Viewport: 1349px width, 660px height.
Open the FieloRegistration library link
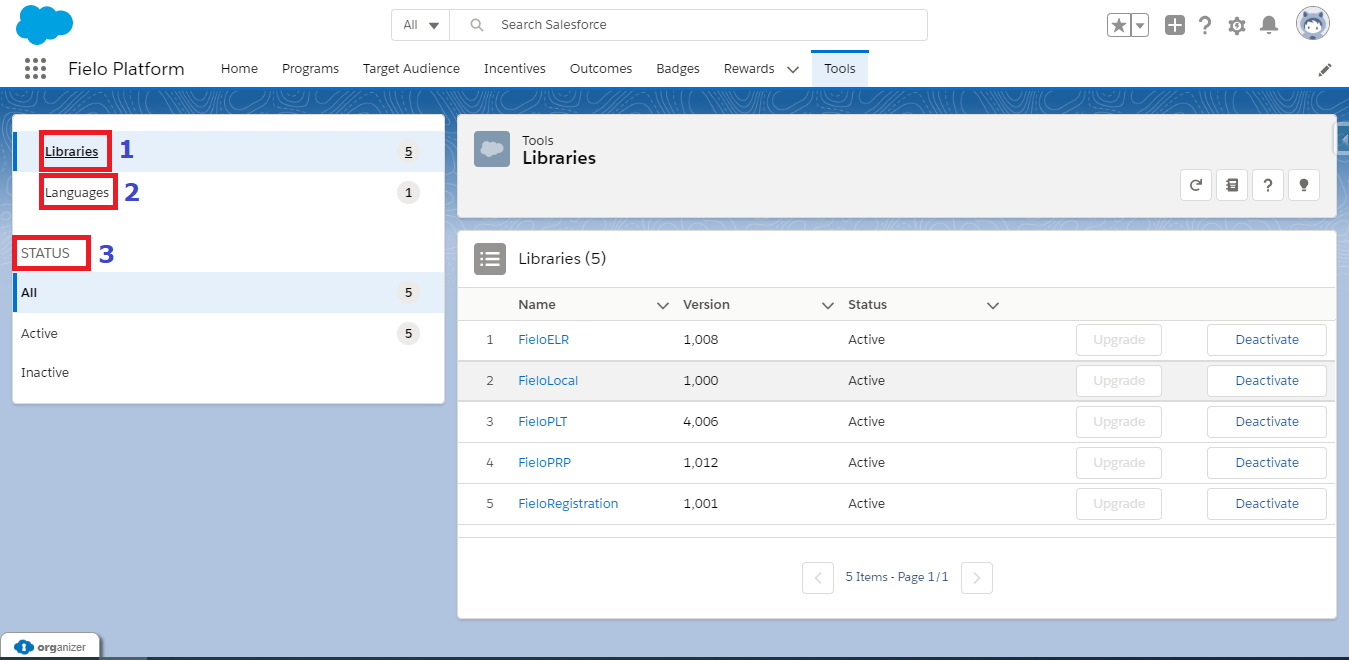(x=568, y=504)
